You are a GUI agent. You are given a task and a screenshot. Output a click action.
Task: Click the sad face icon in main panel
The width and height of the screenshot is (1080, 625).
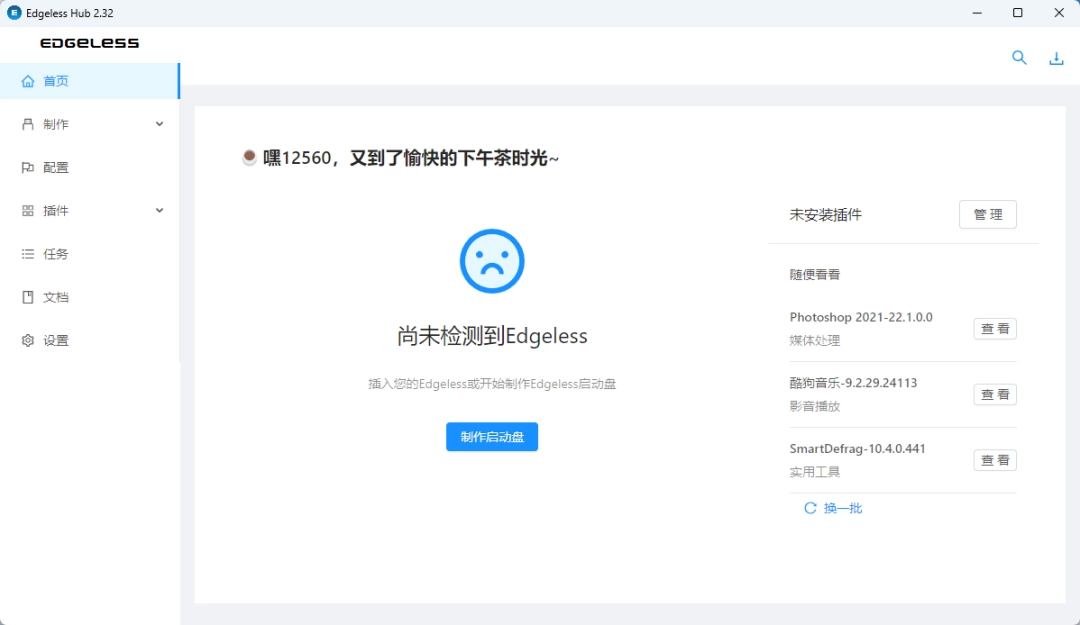tap(491, 260)
